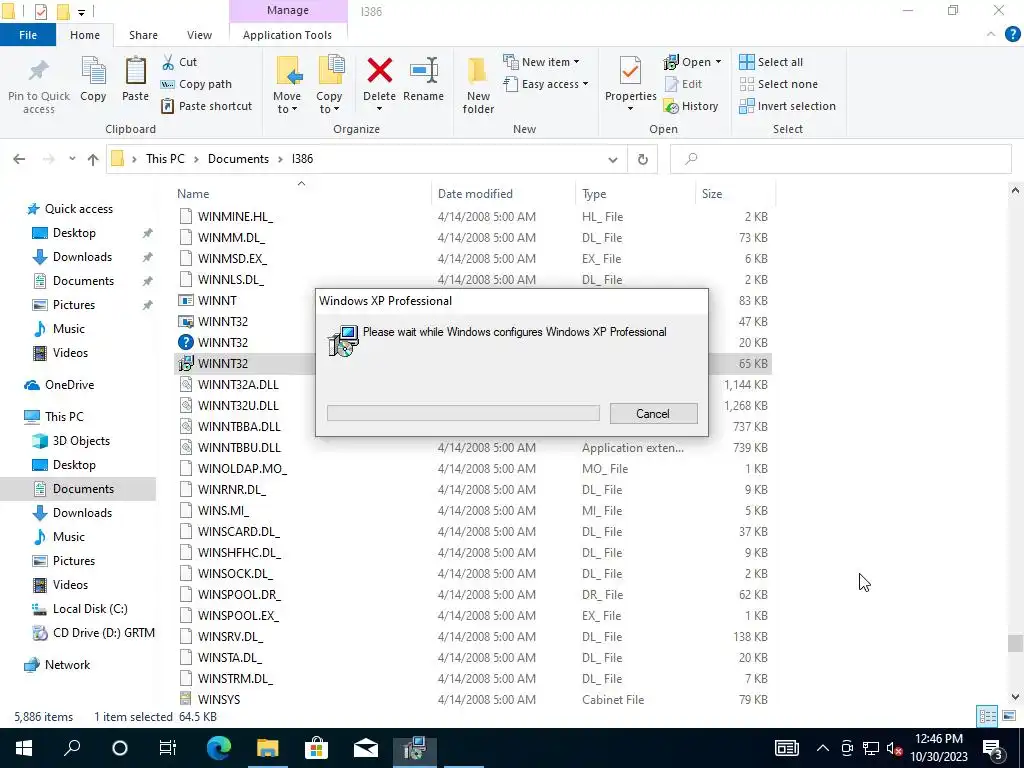Viewport: 1024px width, 768px height.
Task: Click the muted volume tray icon
Action: (895, 748)
